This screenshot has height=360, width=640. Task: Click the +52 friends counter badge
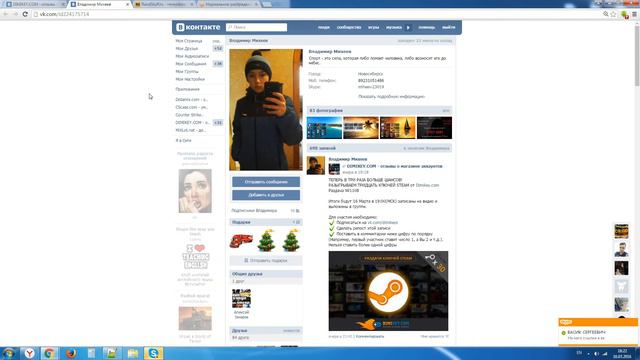tap(218, 49)
